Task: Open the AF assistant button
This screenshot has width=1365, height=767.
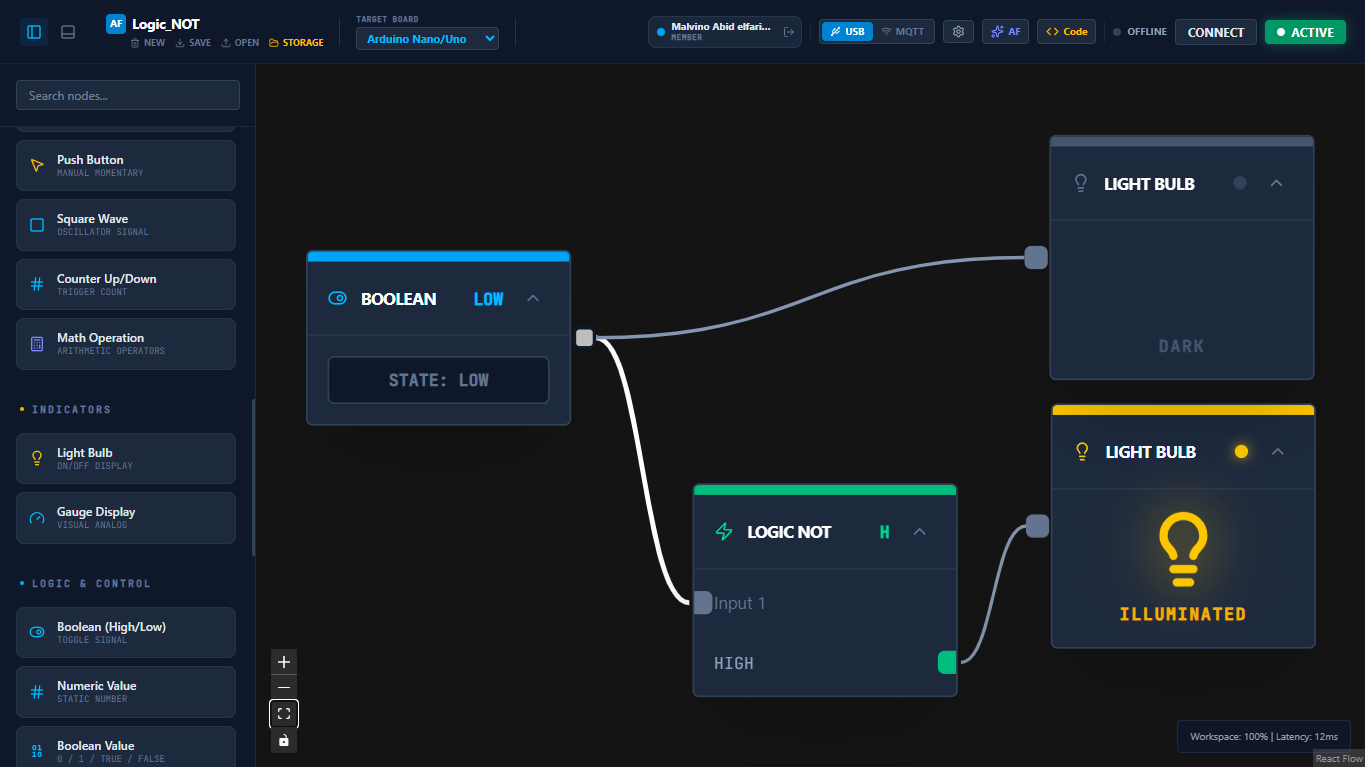Action: point(1006,32)
